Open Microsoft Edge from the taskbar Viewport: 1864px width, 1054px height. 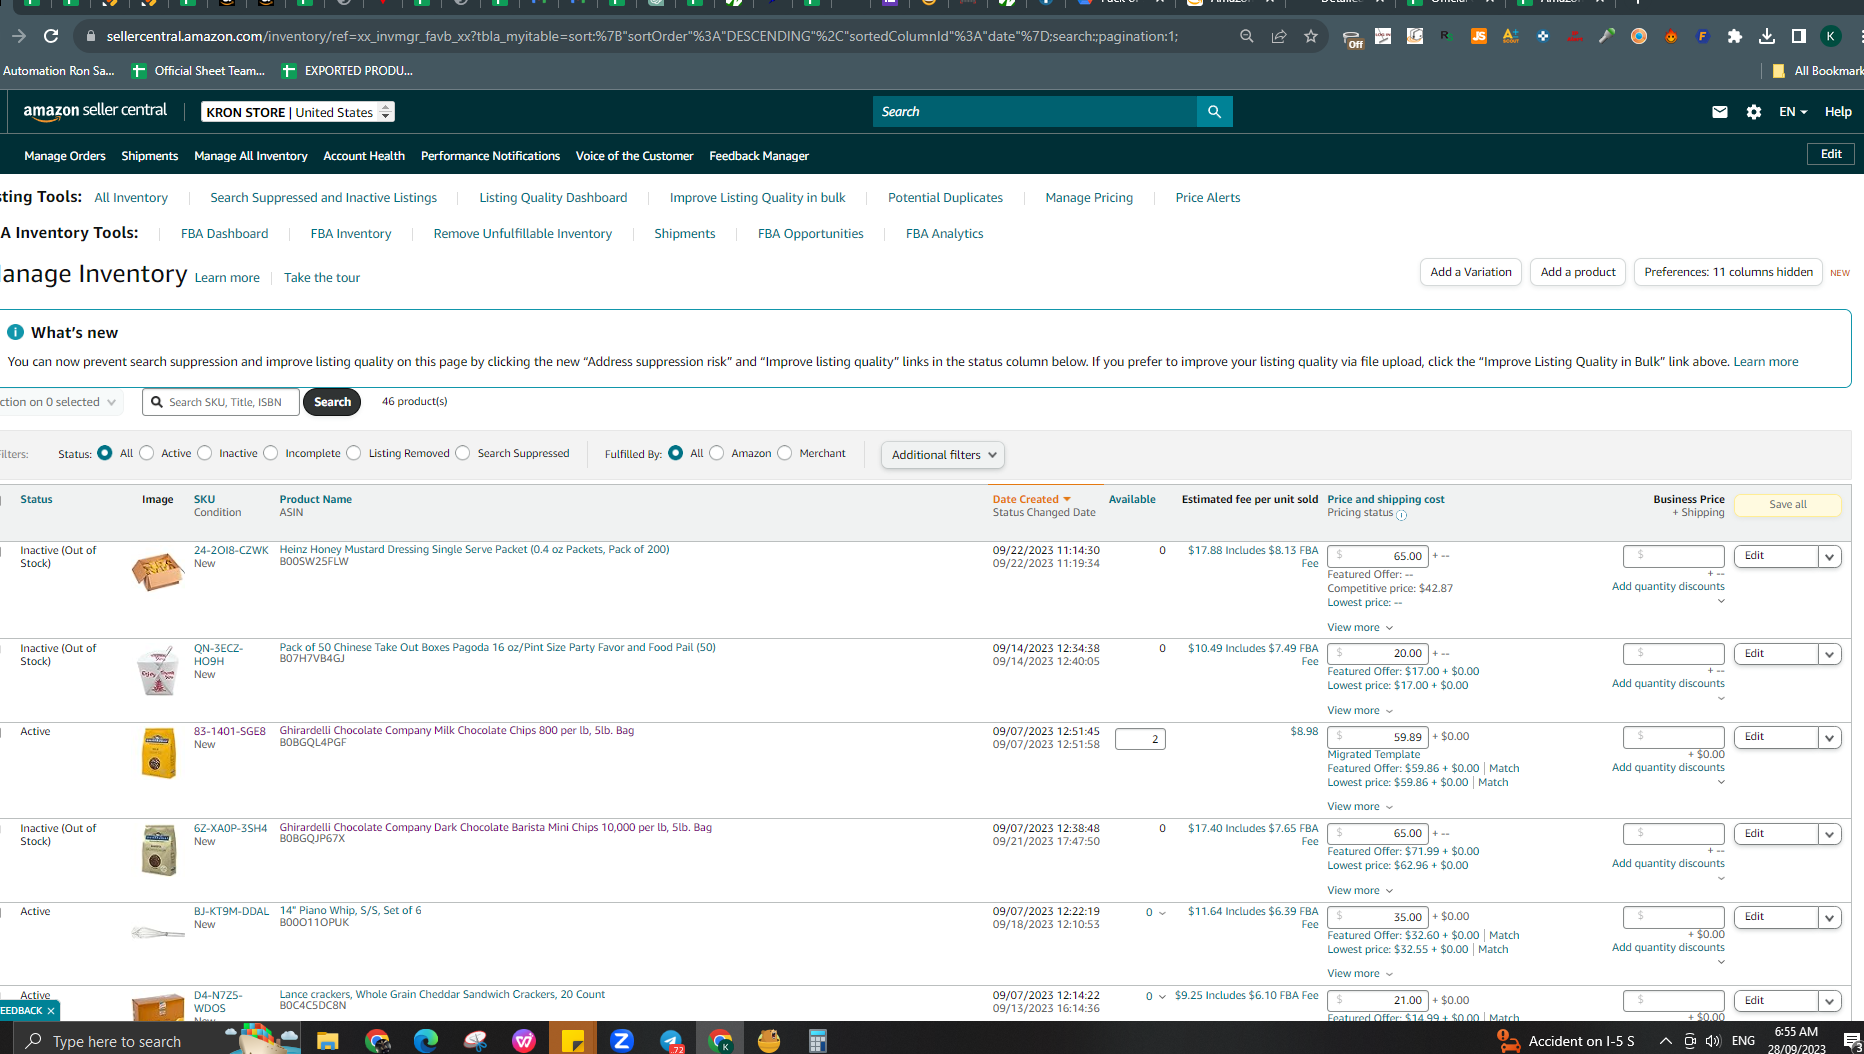point(426,1041)
